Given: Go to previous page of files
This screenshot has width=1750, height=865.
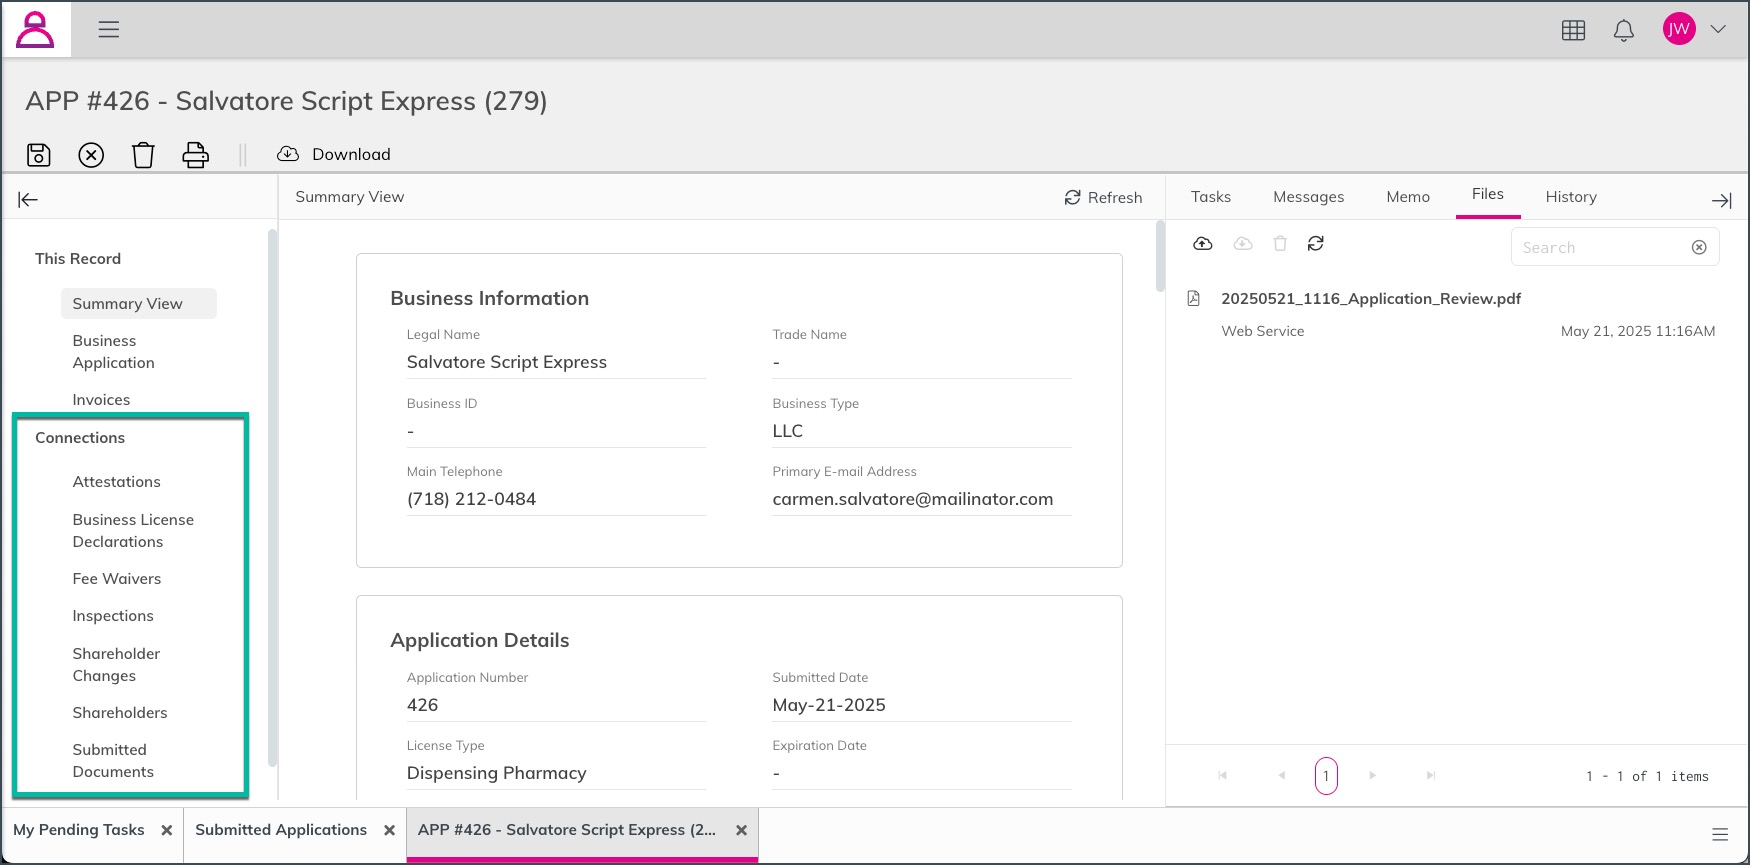Looking at the screenshot, I should click(1281, 776).
